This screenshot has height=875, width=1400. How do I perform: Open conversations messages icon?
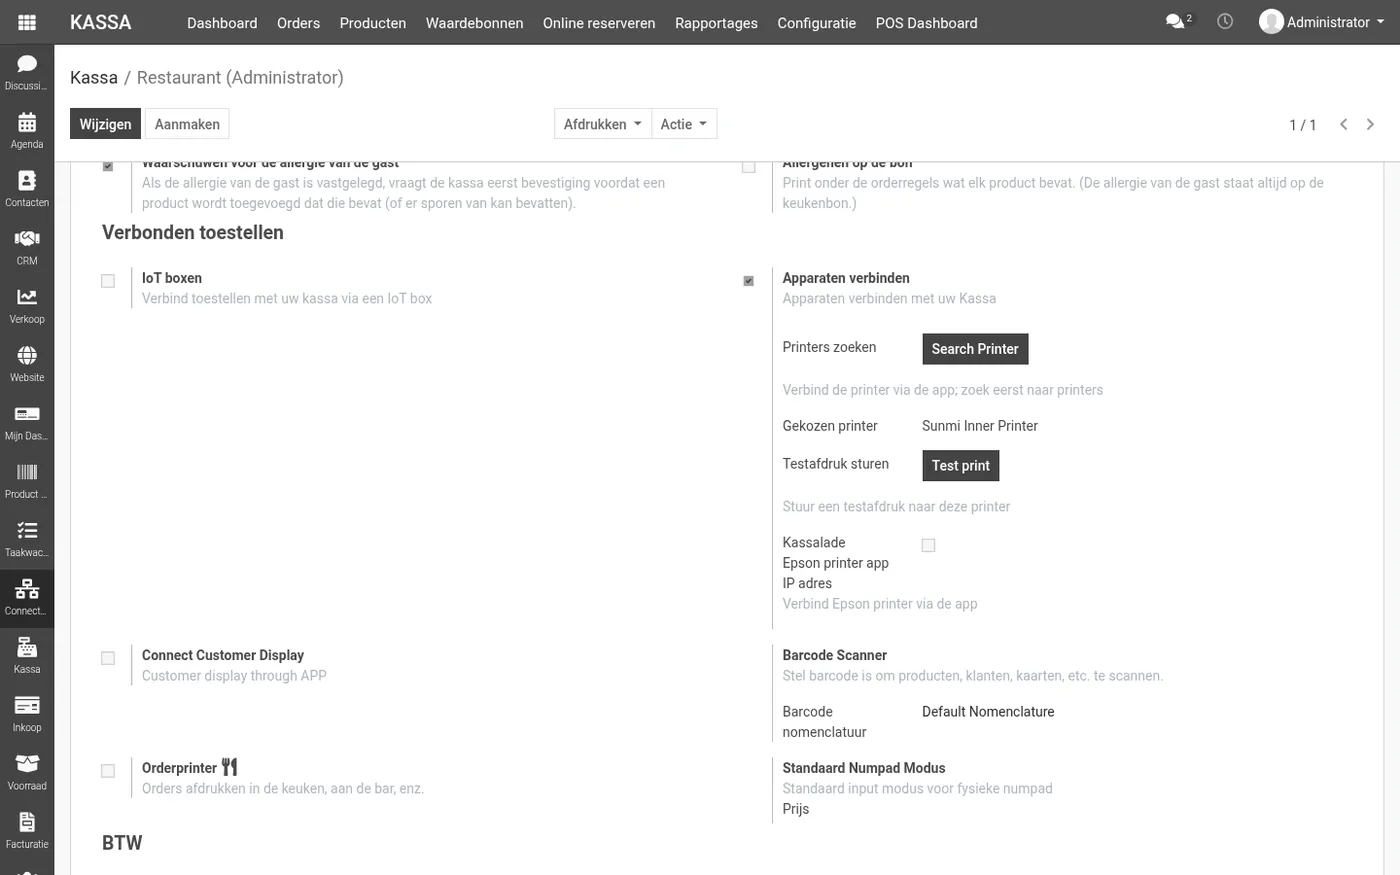(x=1179, y=21)
